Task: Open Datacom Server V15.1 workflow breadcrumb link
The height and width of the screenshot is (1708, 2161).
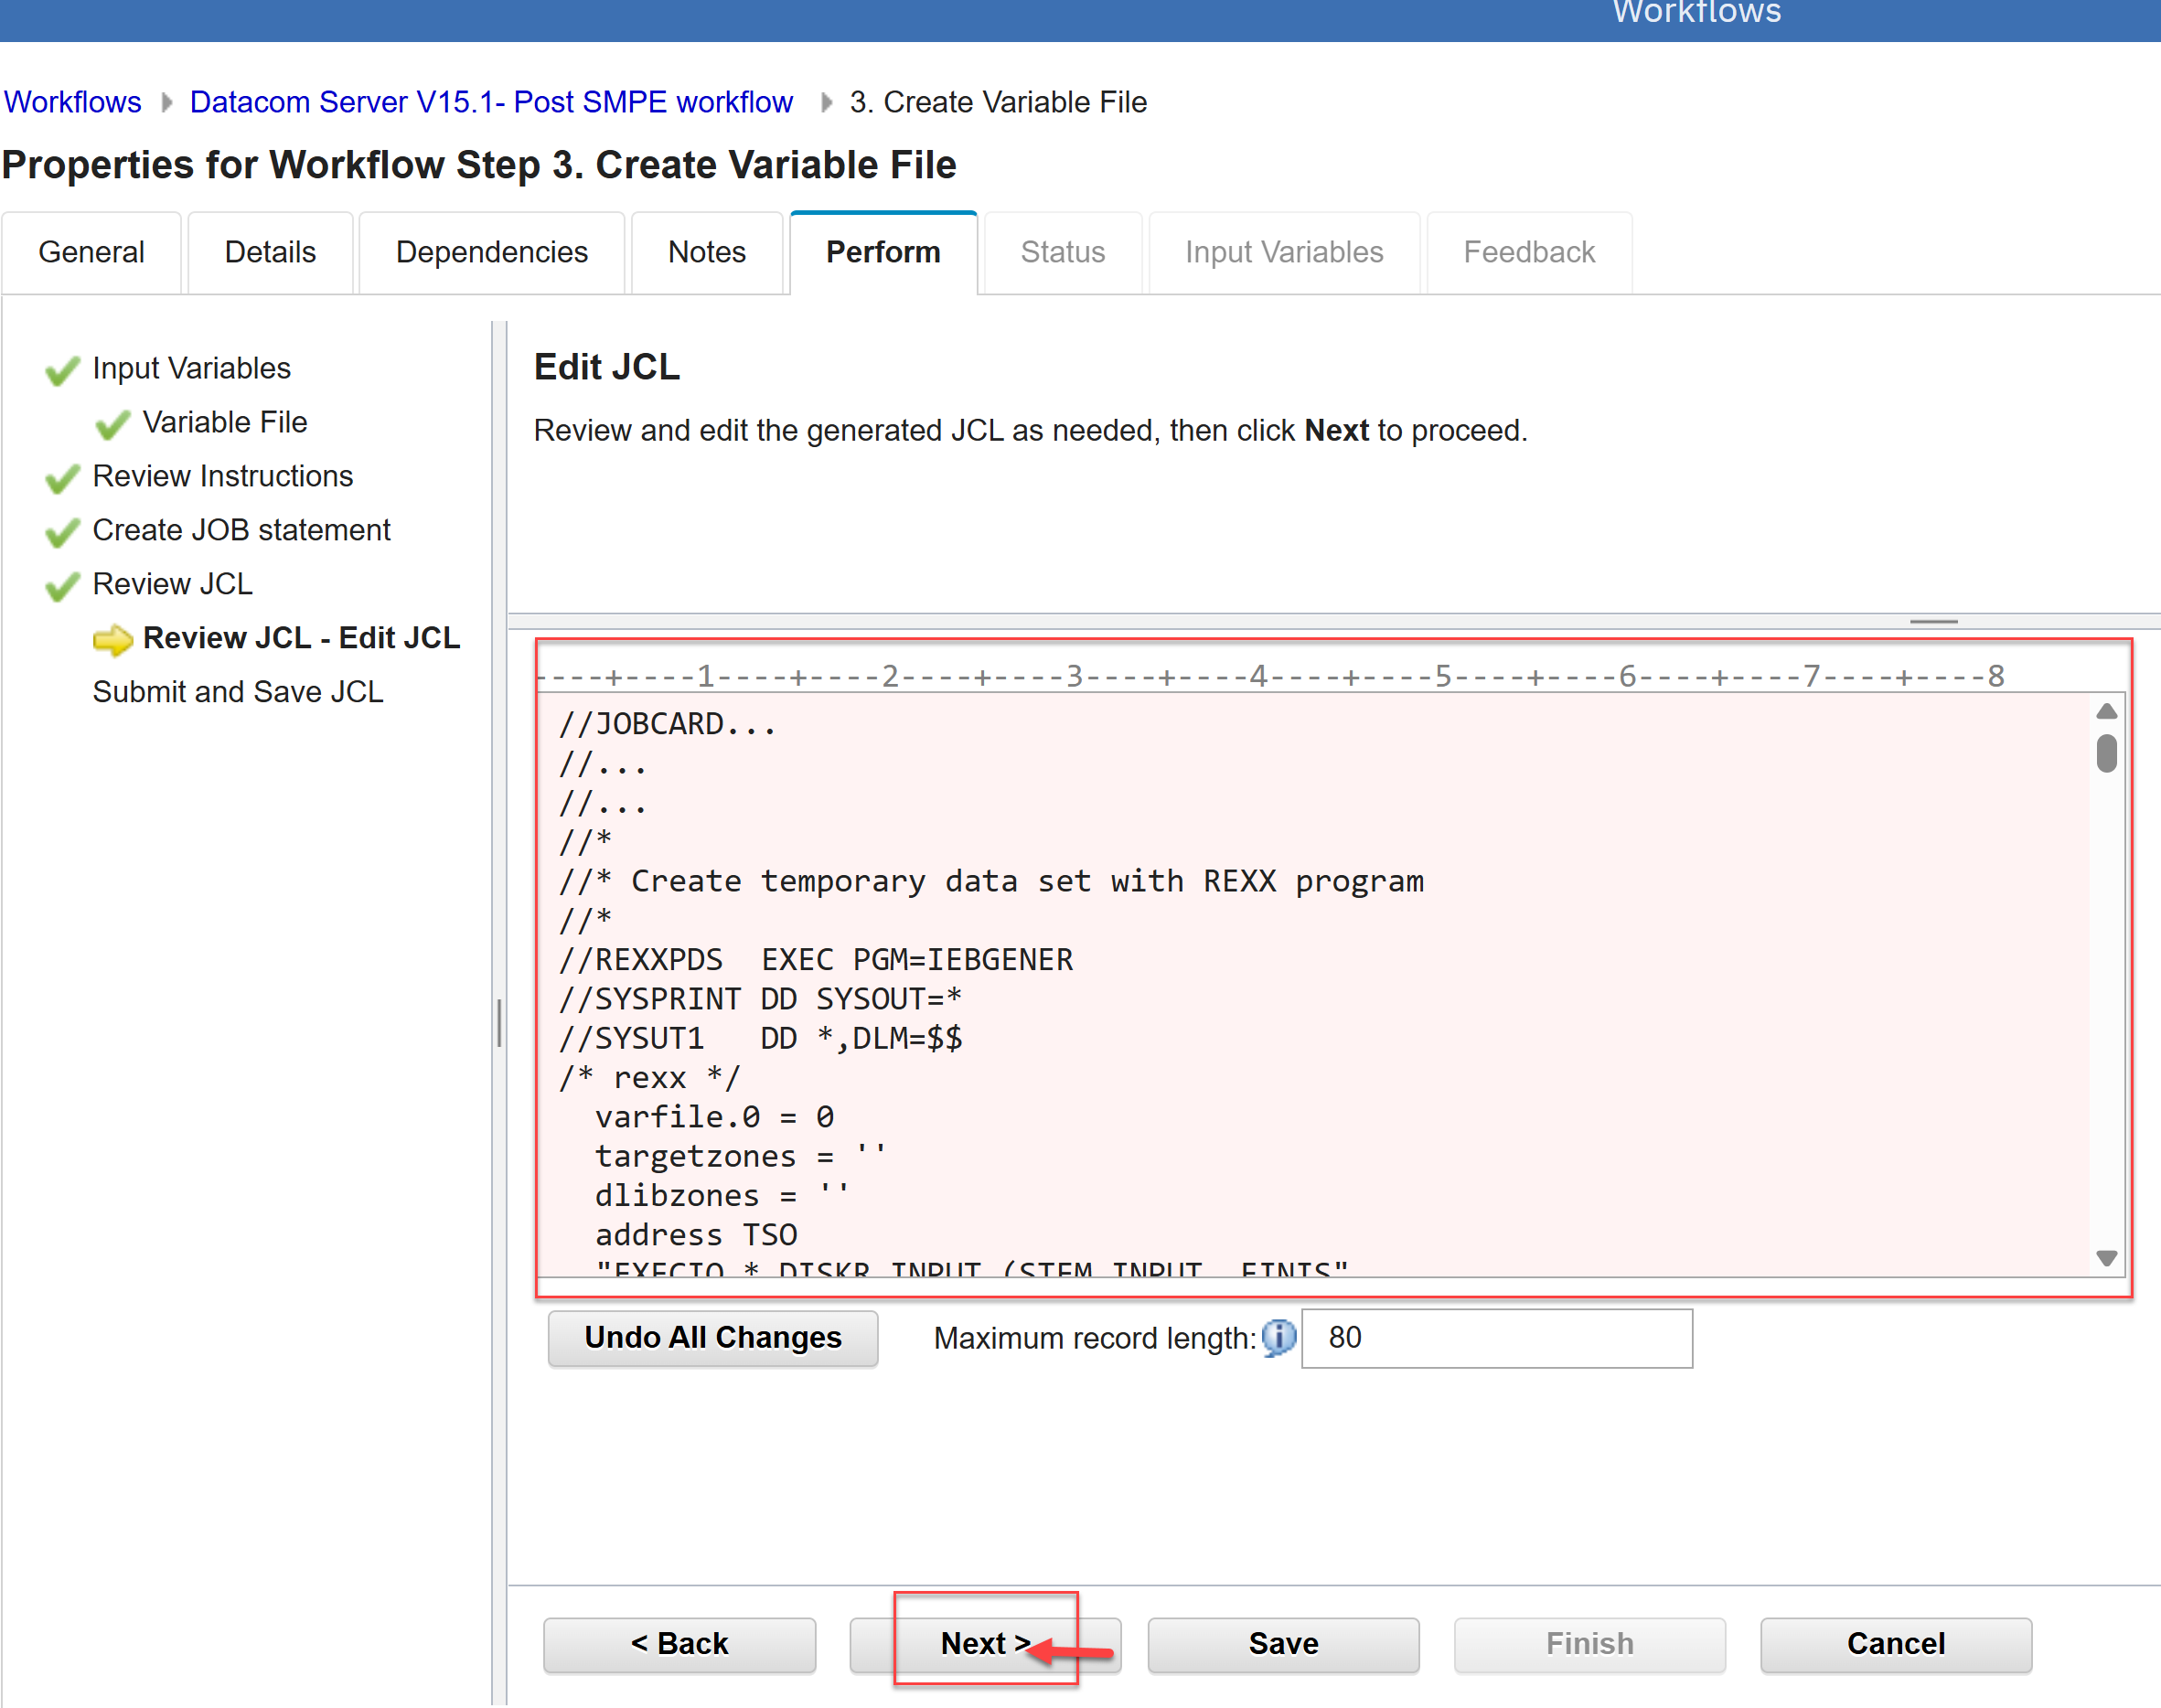Action: tap(491, 102)
